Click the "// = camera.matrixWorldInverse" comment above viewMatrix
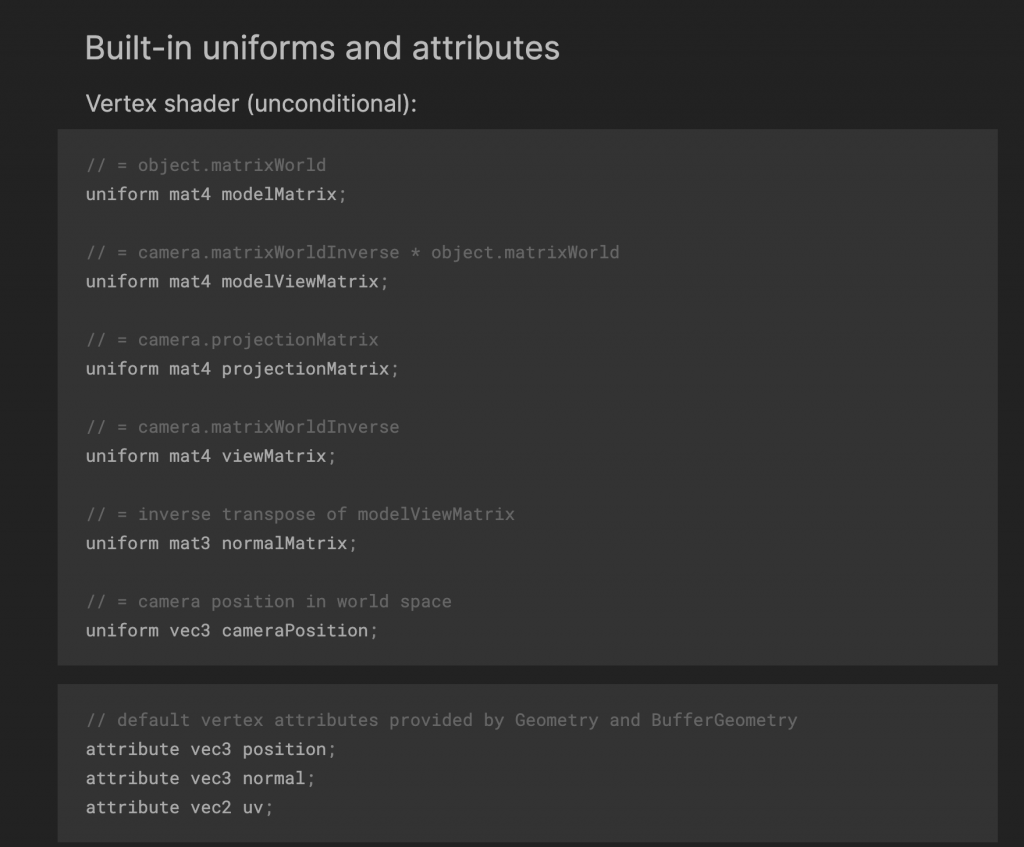Image resolution: width=1024 pixels, height=847 pixels. click(x=242, y=427)
